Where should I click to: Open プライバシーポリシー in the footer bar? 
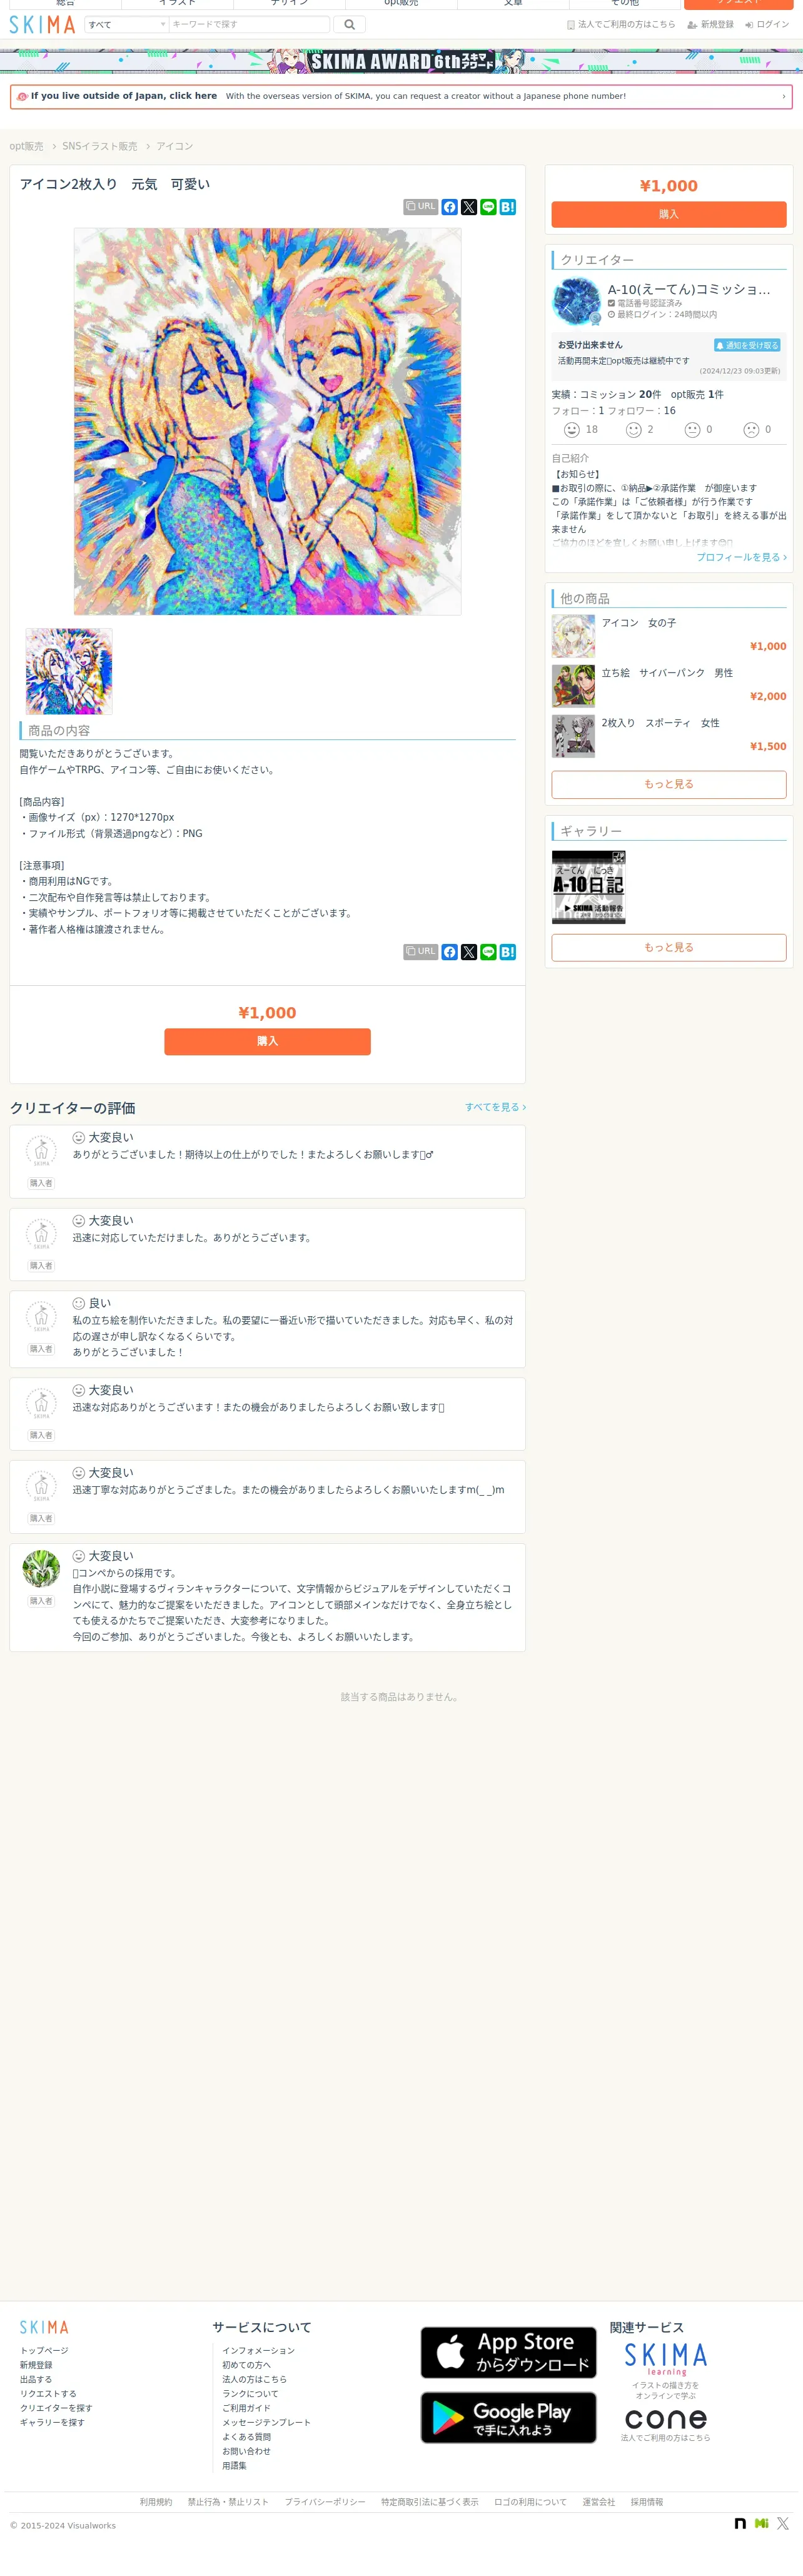pyautogui.click(x=325, y=2502)
